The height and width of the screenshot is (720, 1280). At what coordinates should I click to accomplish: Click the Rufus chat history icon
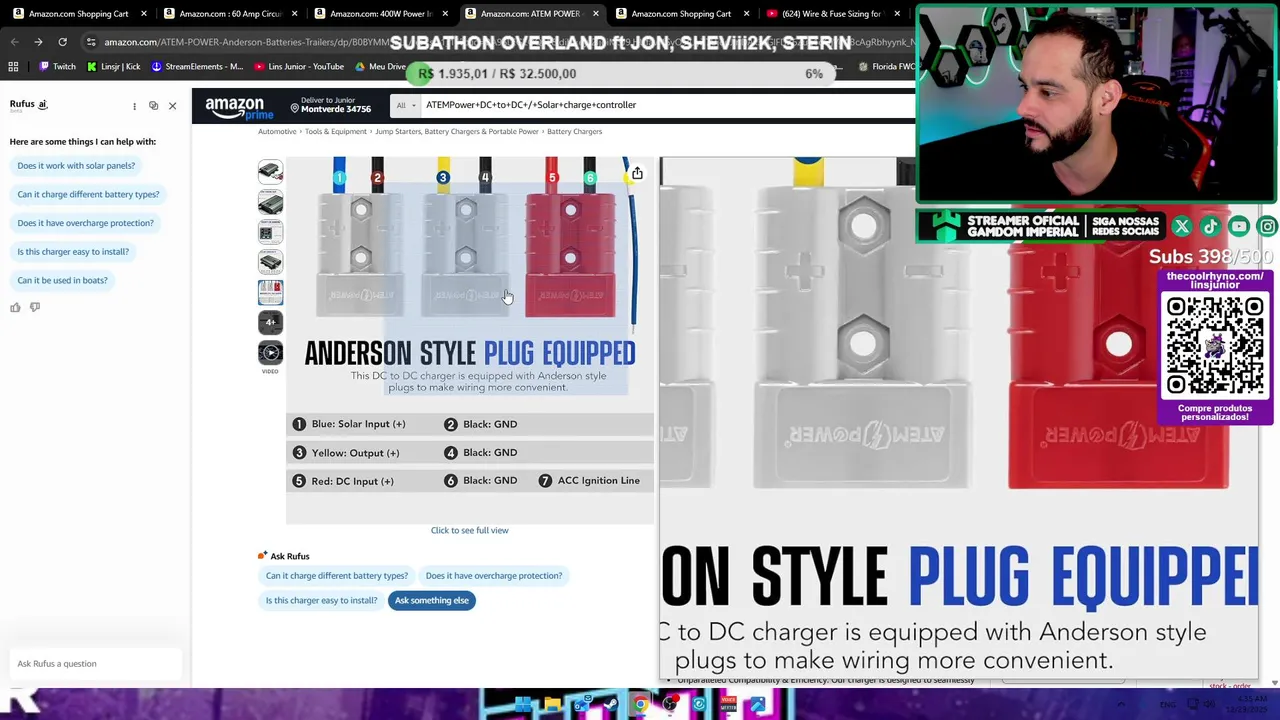[x=153, y=105]
